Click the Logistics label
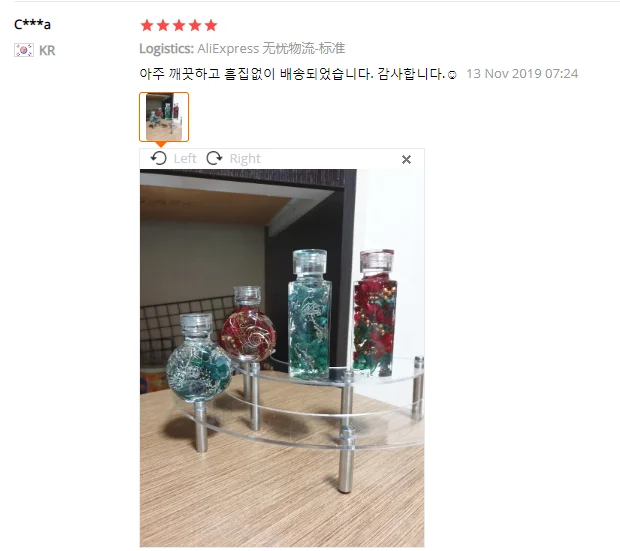This screenshot has height=551, width=620. tap(166, 49)
